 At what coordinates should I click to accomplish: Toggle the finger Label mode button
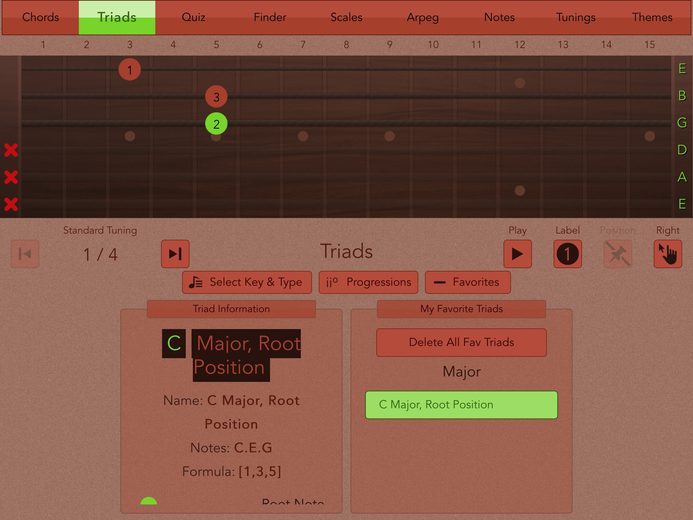point(567,254)
